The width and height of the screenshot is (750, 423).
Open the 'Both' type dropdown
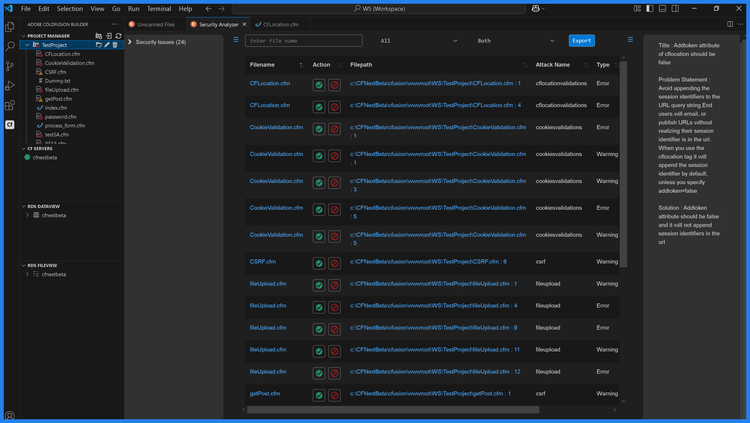tap(515, 41)
